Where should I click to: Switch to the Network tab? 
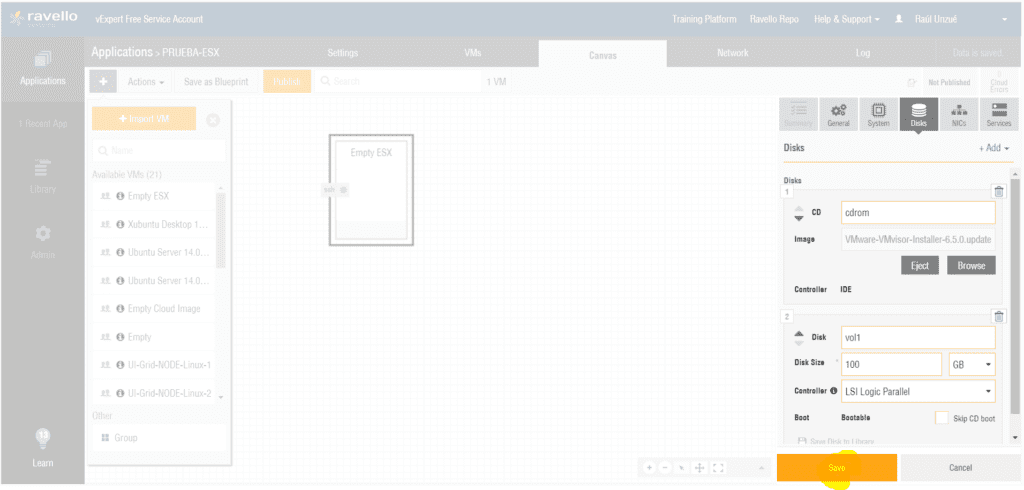point(733,53)
